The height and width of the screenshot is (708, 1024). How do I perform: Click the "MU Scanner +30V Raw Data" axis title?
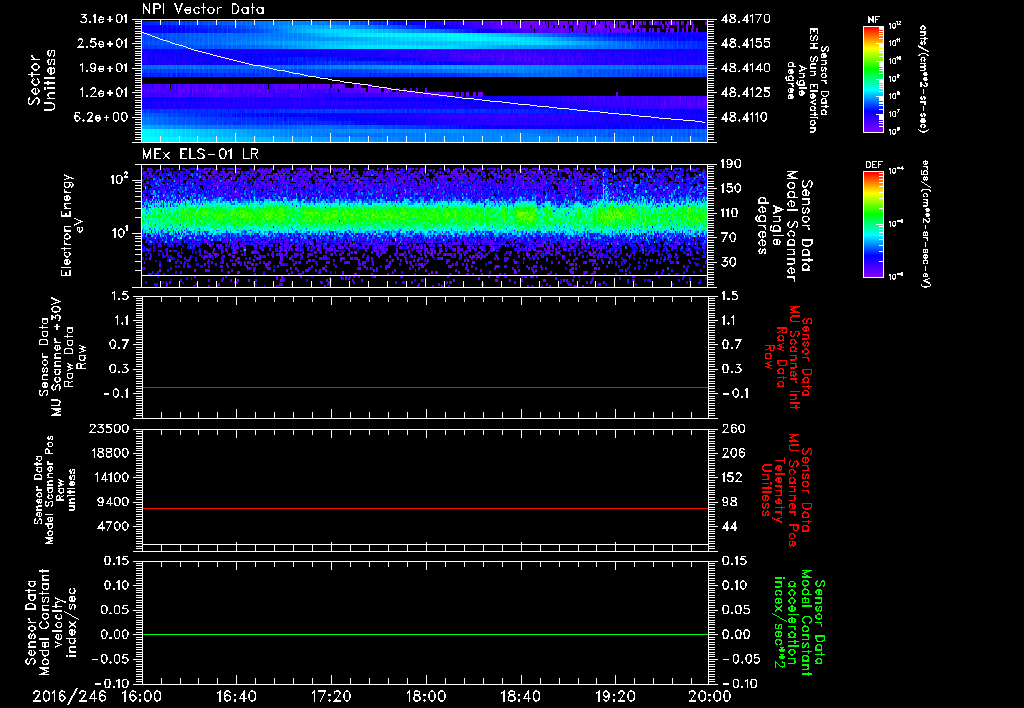tap(62, 357)
